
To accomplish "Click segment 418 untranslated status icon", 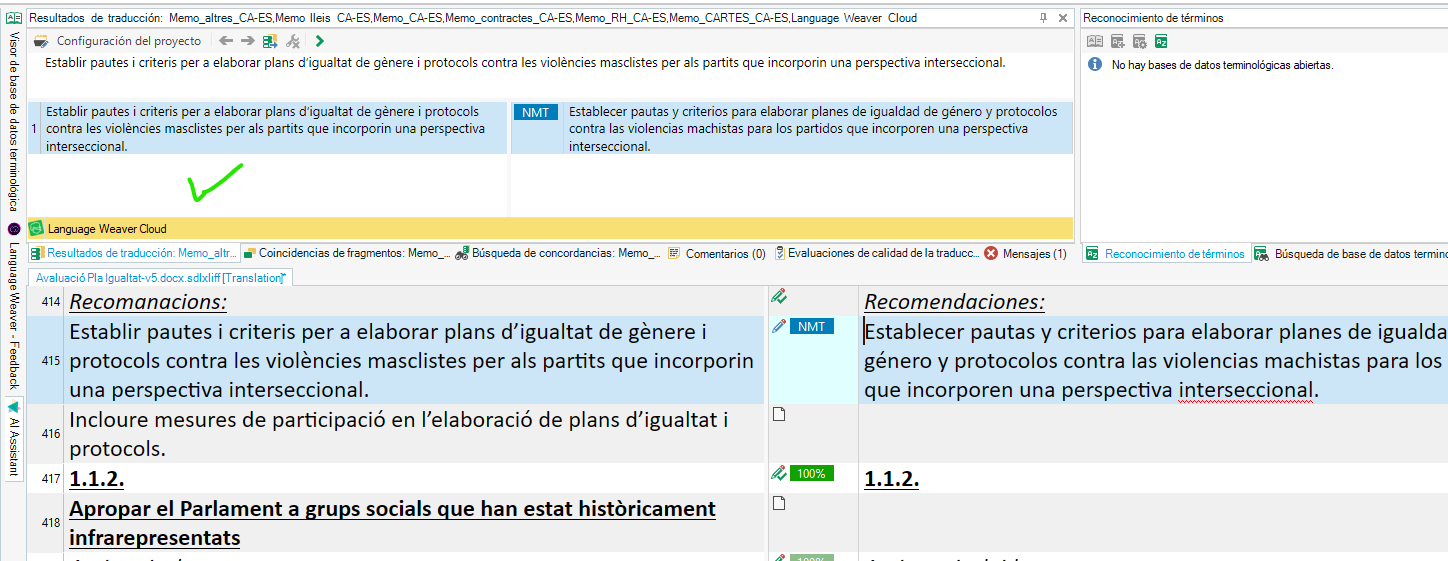I will (779, 503).
